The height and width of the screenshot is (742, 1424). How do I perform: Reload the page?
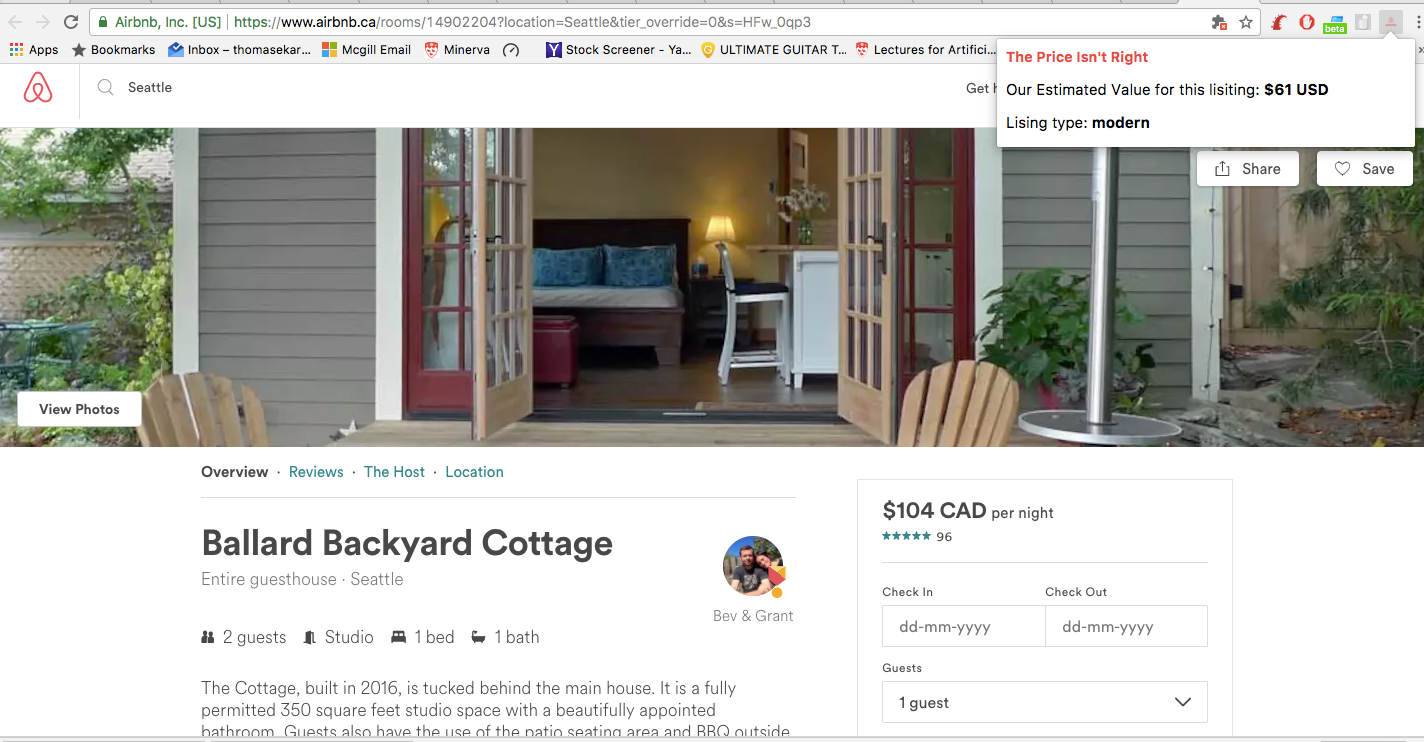[71, 22]
